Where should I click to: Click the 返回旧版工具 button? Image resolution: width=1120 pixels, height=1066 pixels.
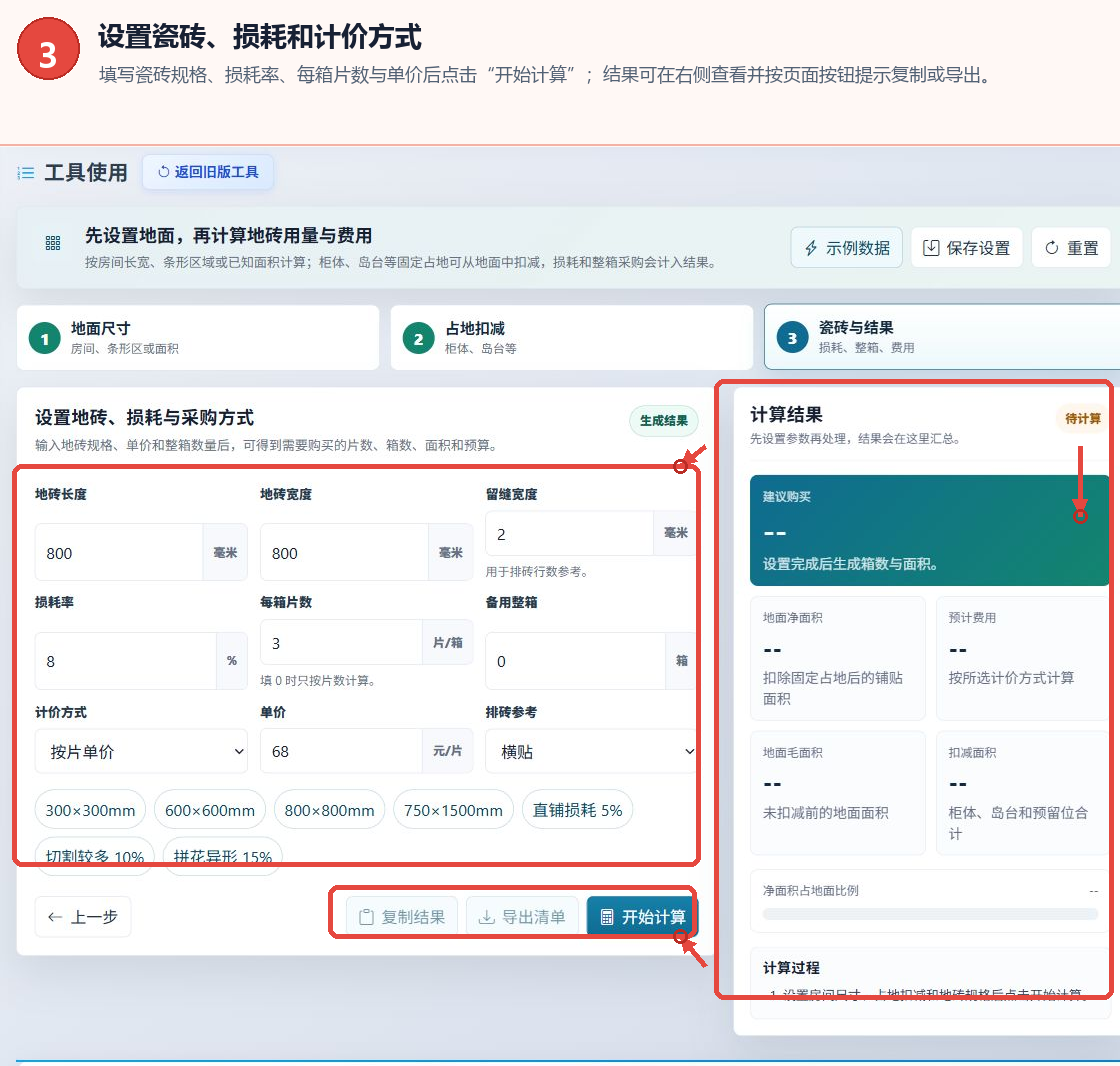pyautogui.click(x=208, y=172)
